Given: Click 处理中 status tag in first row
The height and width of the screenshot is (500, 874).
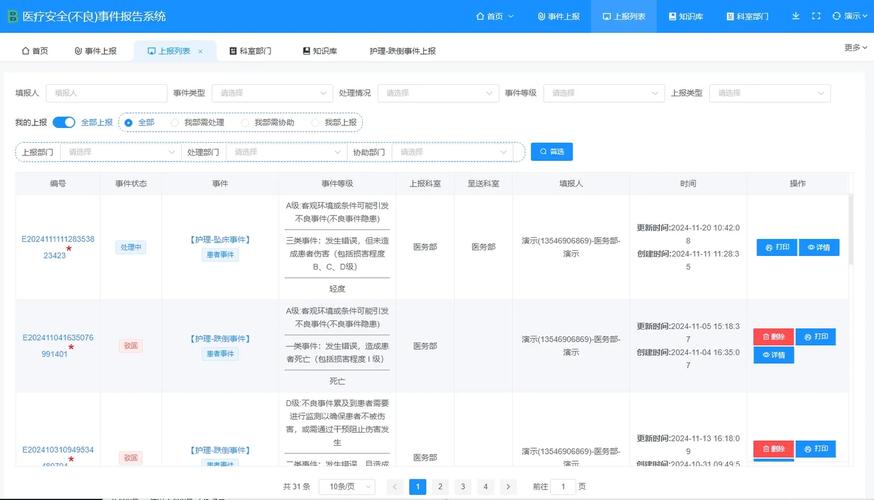Looking at the screenshot, I should point(131,247).
